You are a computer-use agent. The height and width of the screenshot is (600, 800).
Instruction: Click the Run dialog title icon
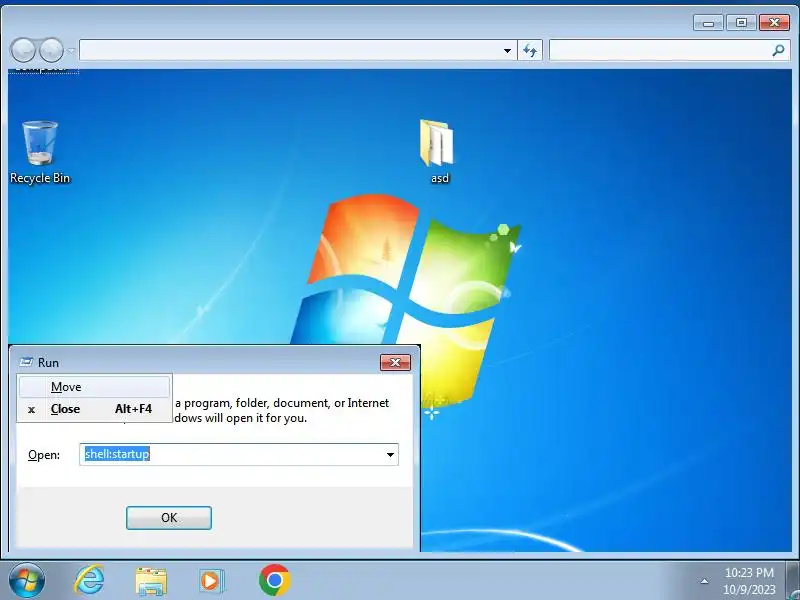coord(26,362)
